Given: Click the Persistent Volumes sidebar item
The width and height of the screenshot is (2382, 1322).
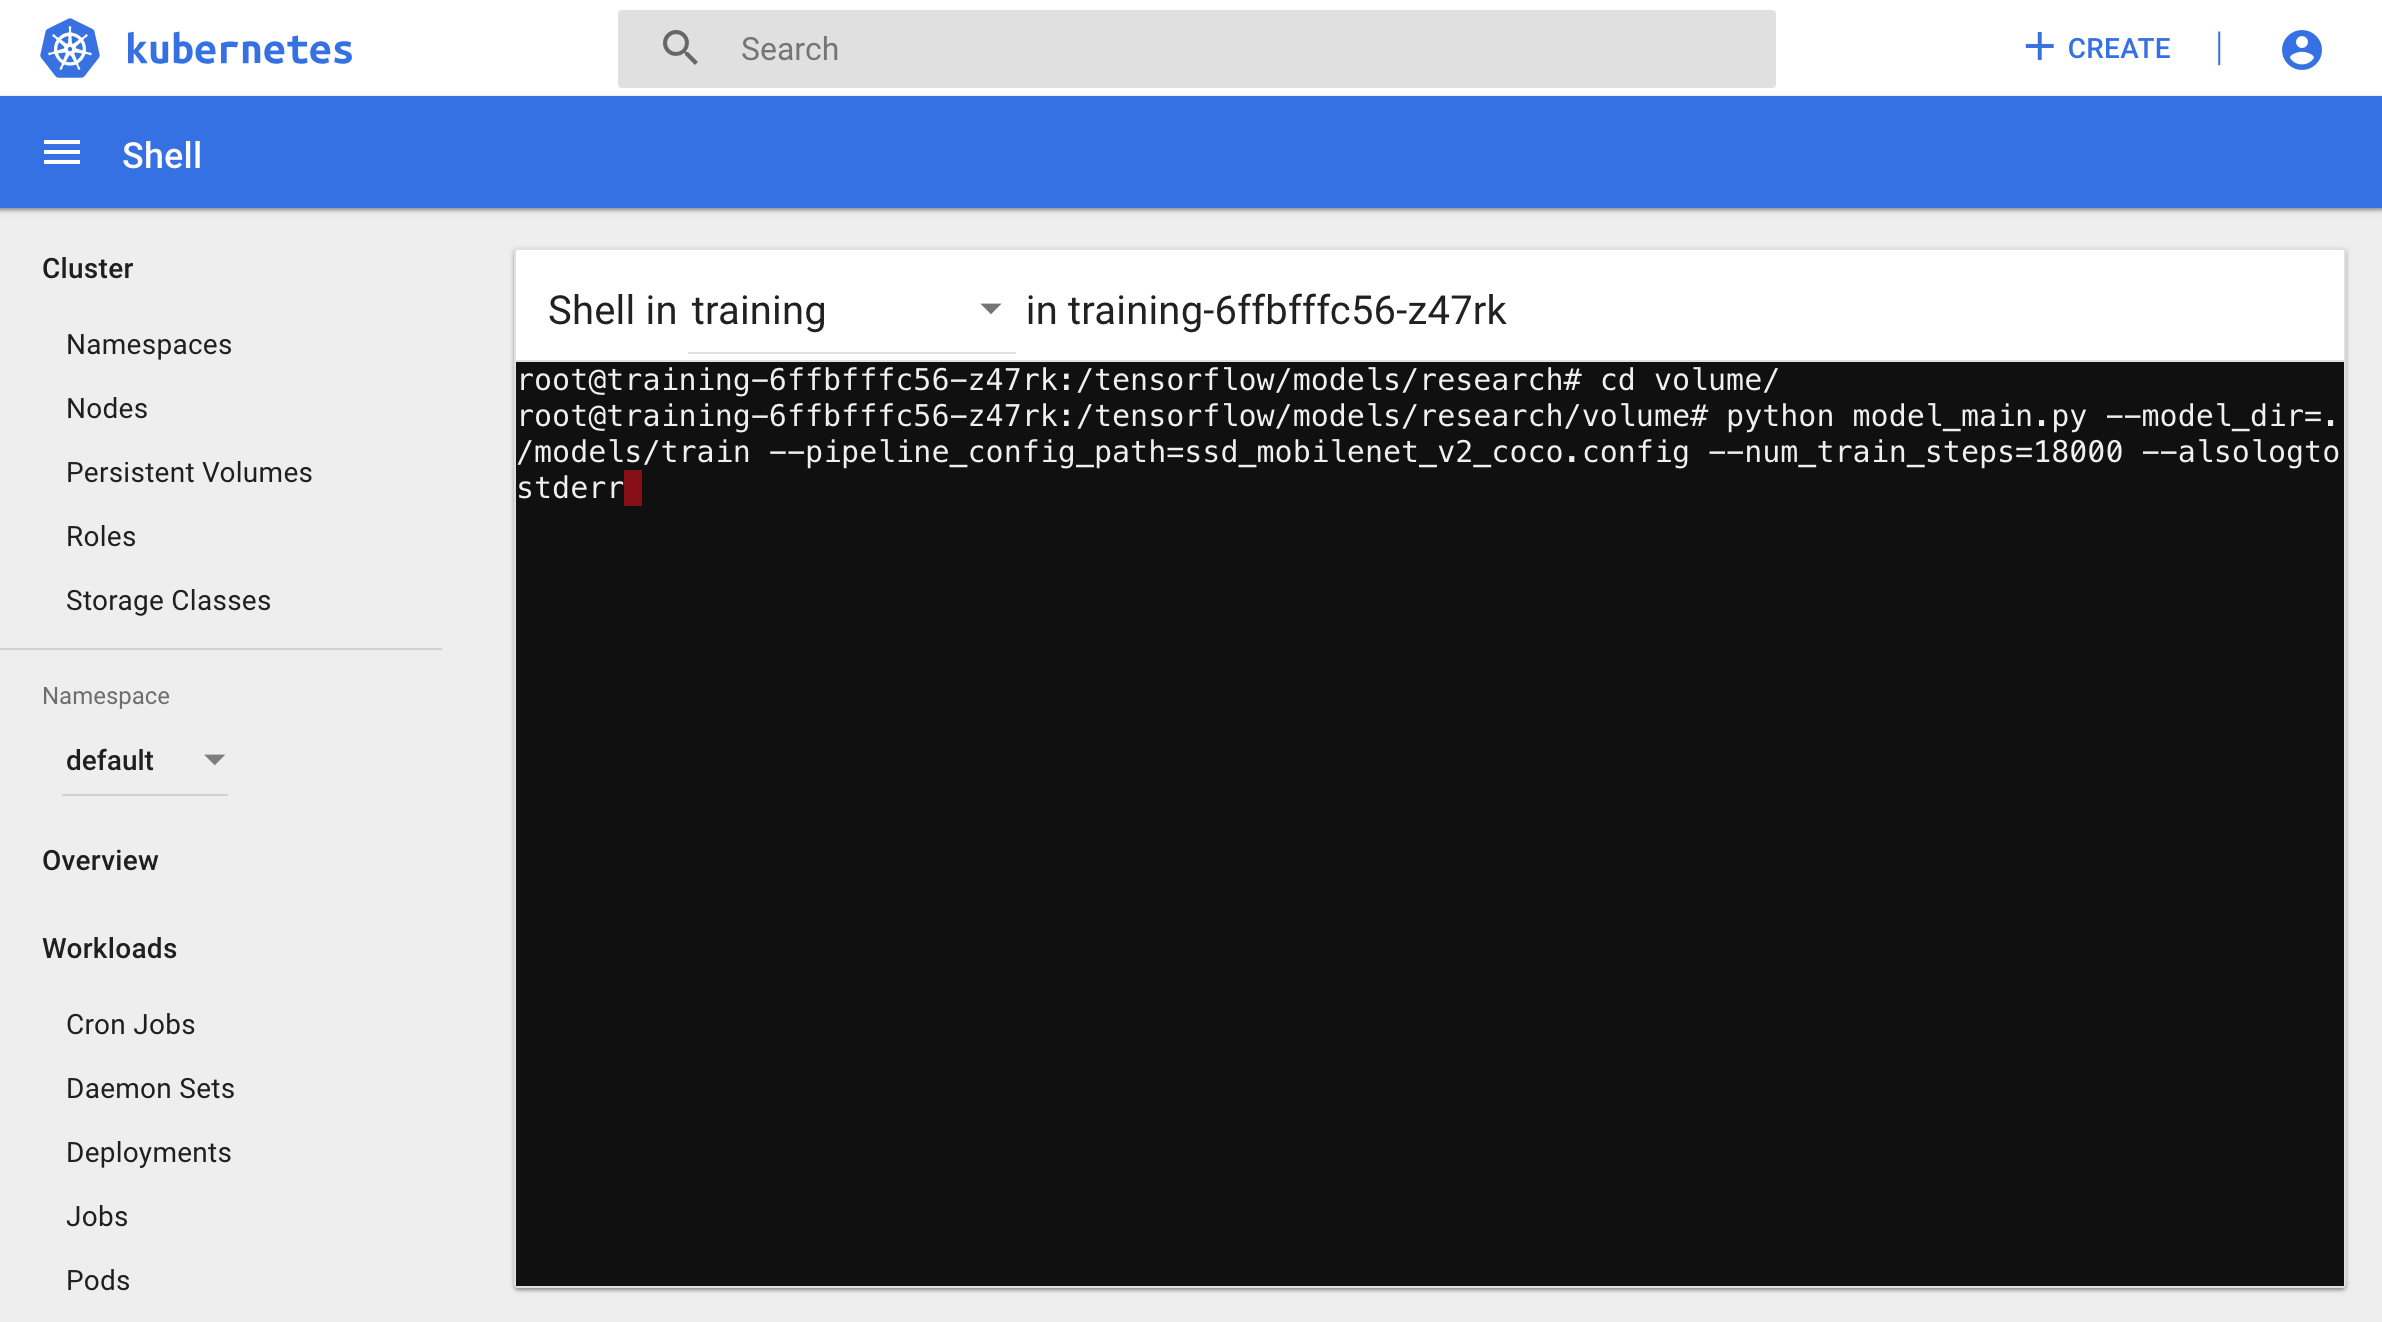Looking at the screenshot, I should point(189,472).
